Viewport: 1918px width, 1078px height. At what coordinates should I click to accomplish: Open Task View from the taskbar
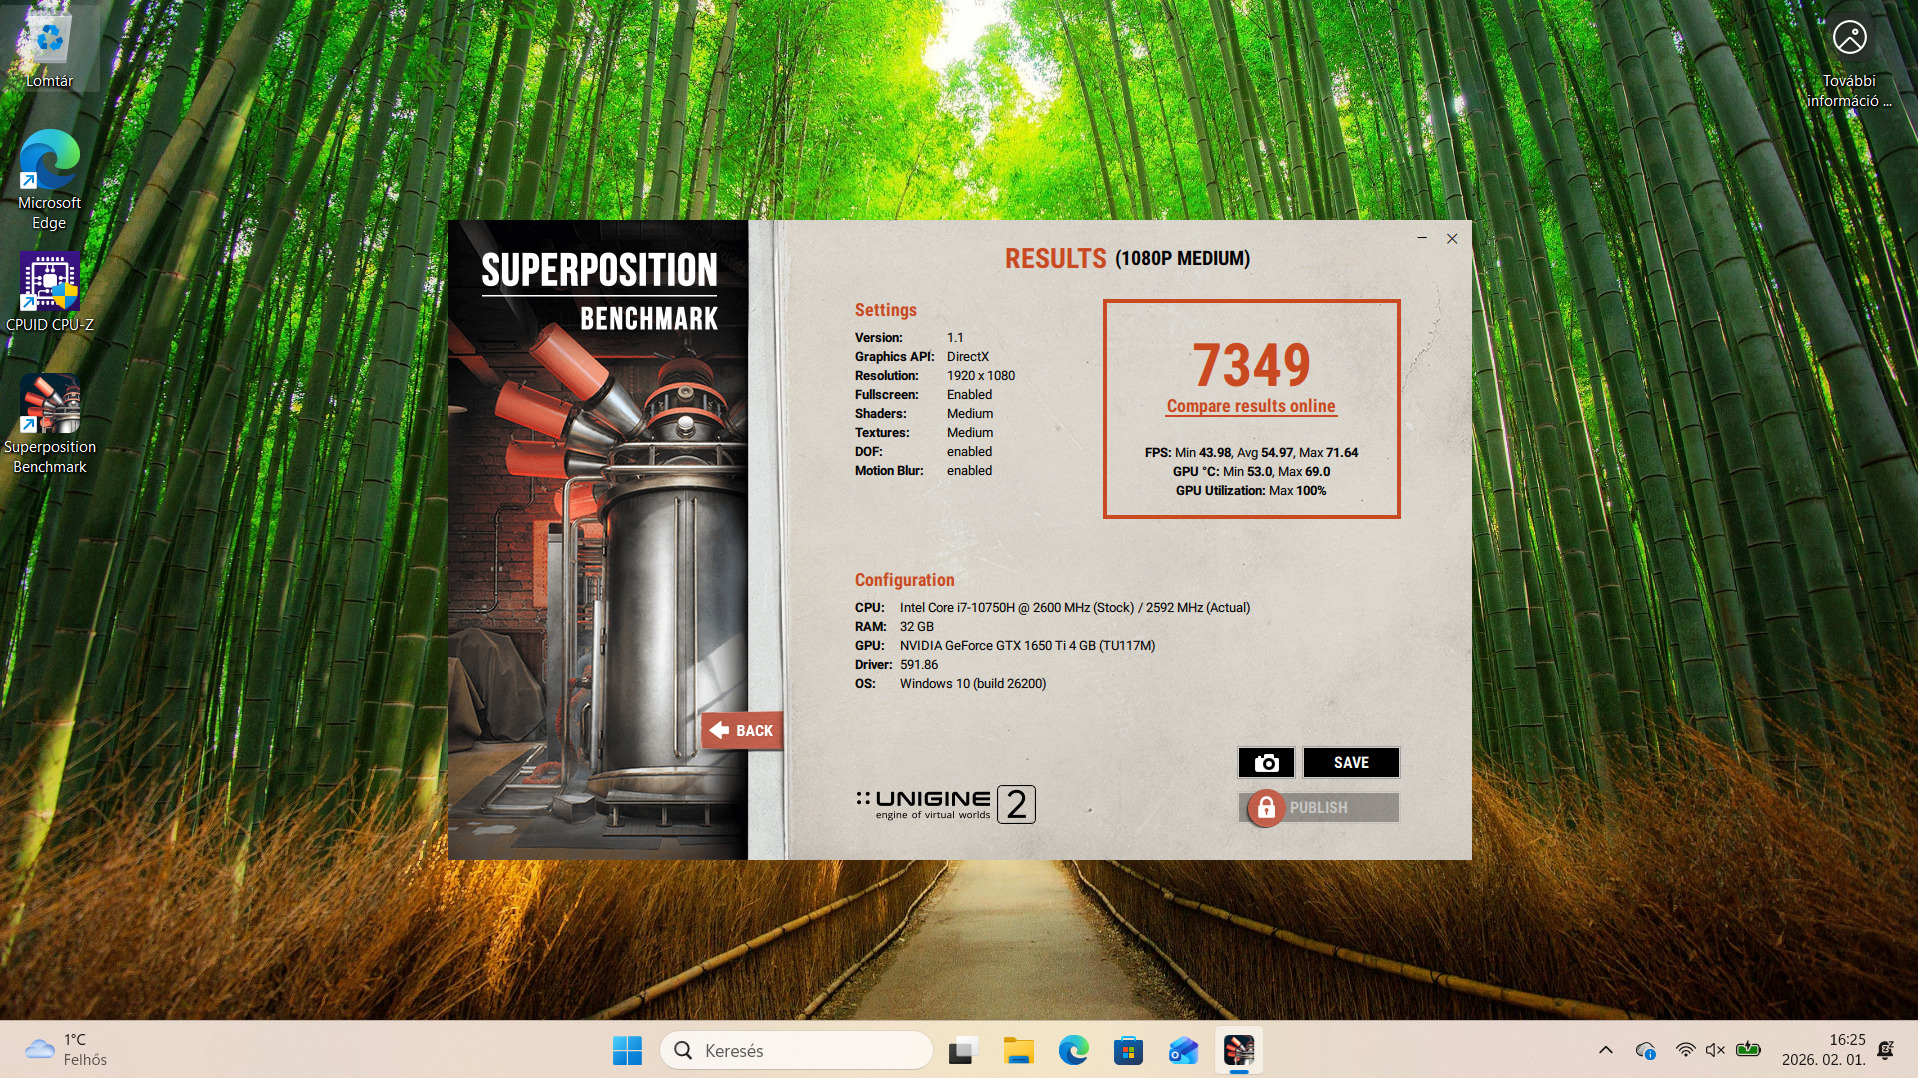point(962,1051)
